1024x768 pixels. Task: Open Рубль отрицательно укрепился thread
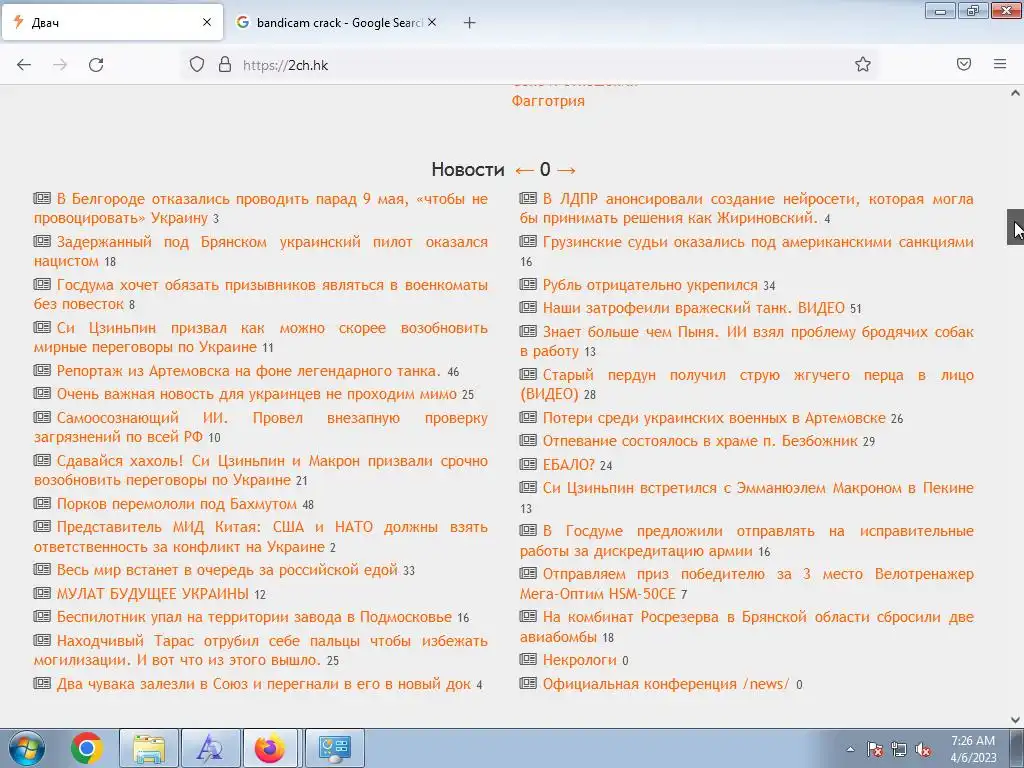(x=650, y=285)
